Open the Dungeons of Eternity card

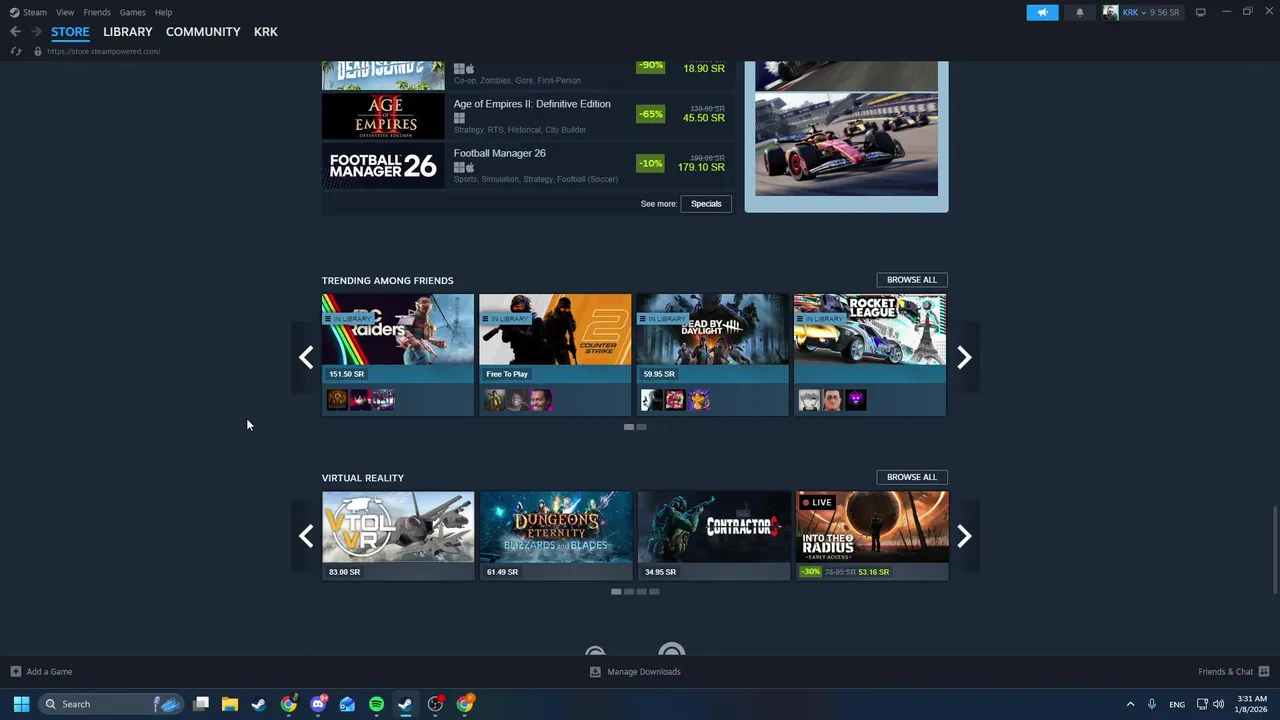pyautogui.click(x=555, y=535)
